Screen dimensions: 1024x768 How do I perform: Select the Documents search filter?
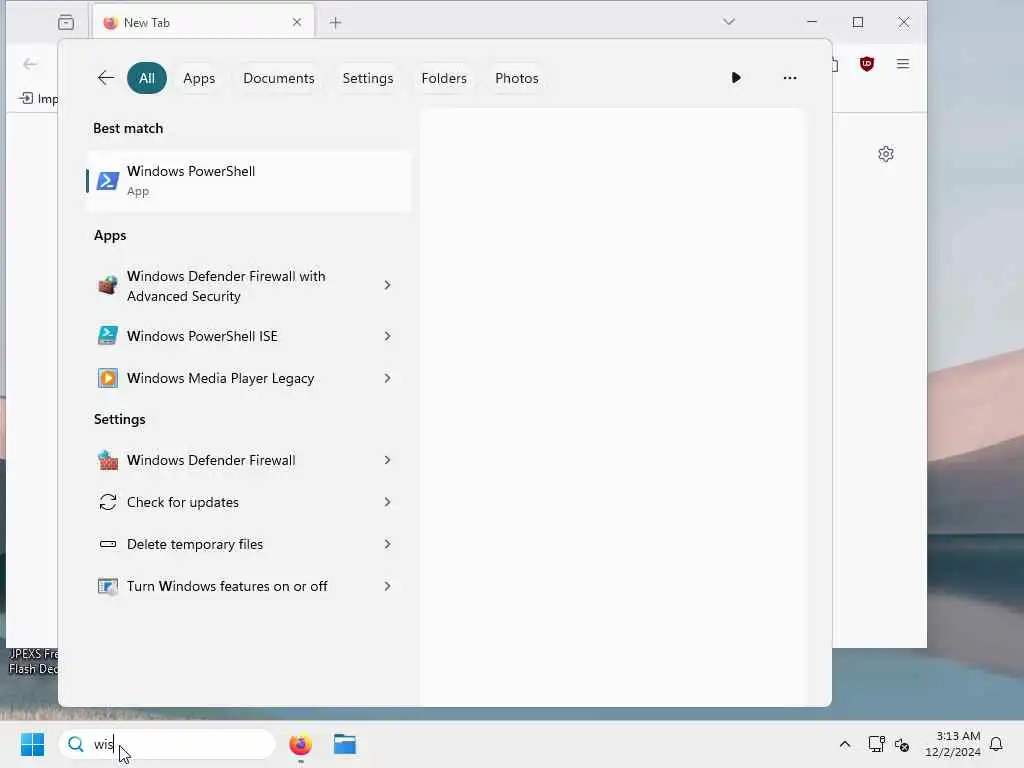(279, 78)
